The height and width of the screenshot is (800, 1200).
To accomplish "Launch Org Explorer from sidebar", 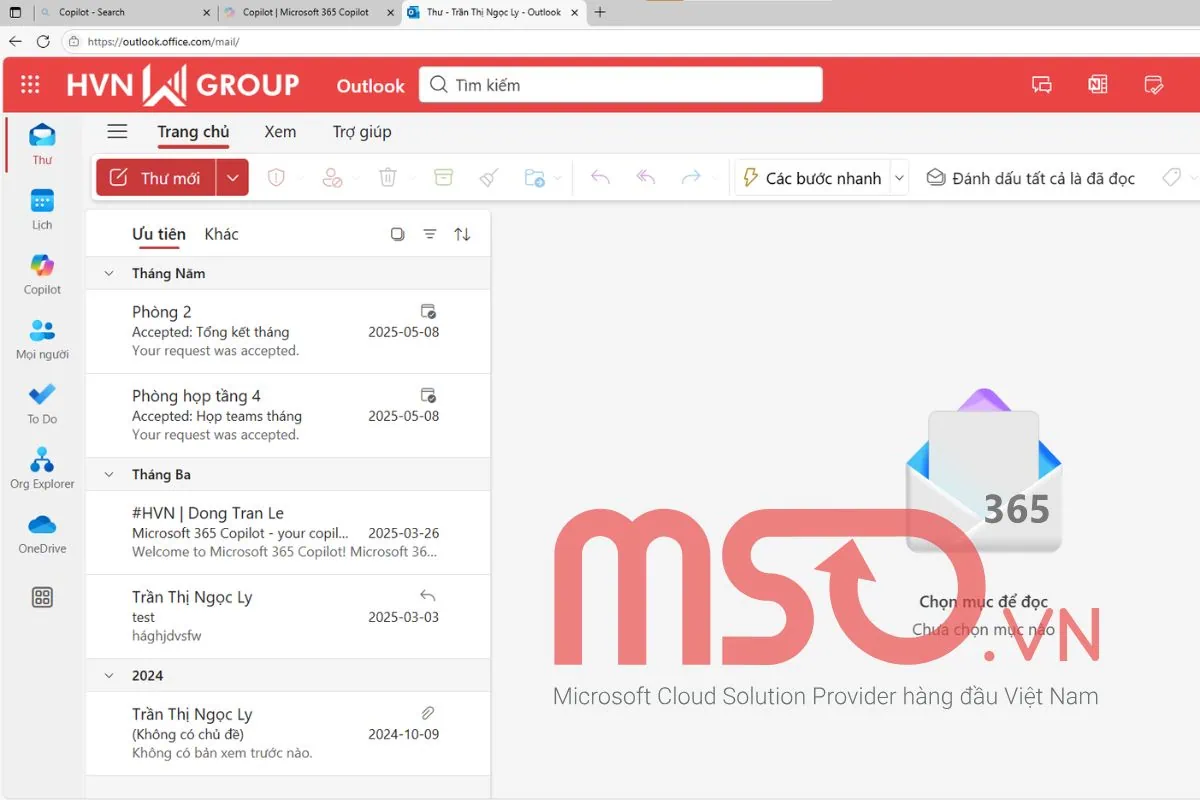I will pyautogui.click(x=42, y=467).
